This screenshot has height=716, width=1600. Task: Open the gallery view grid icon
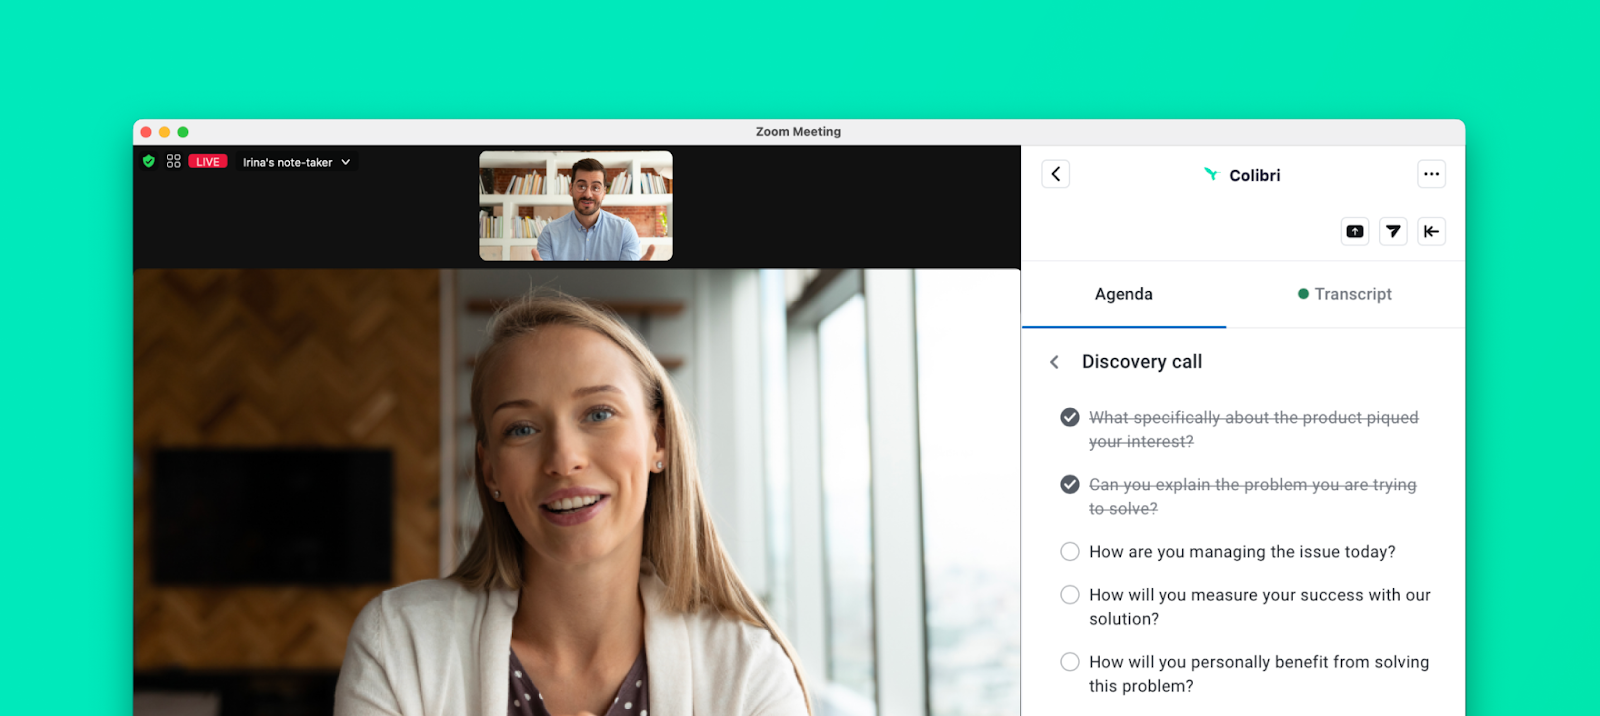coord(174,161)
